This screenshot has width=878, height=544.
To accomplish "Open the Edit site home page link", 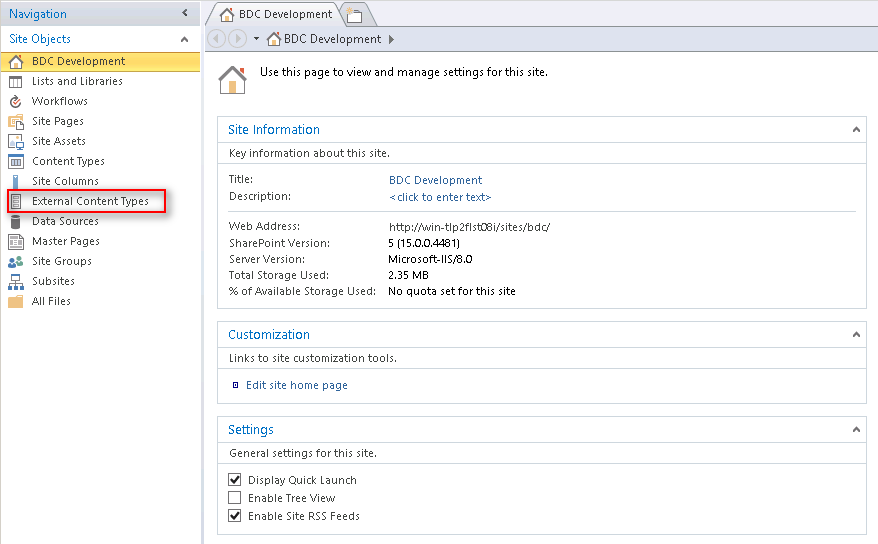I will pyautogui.click(x=297, y=385).
